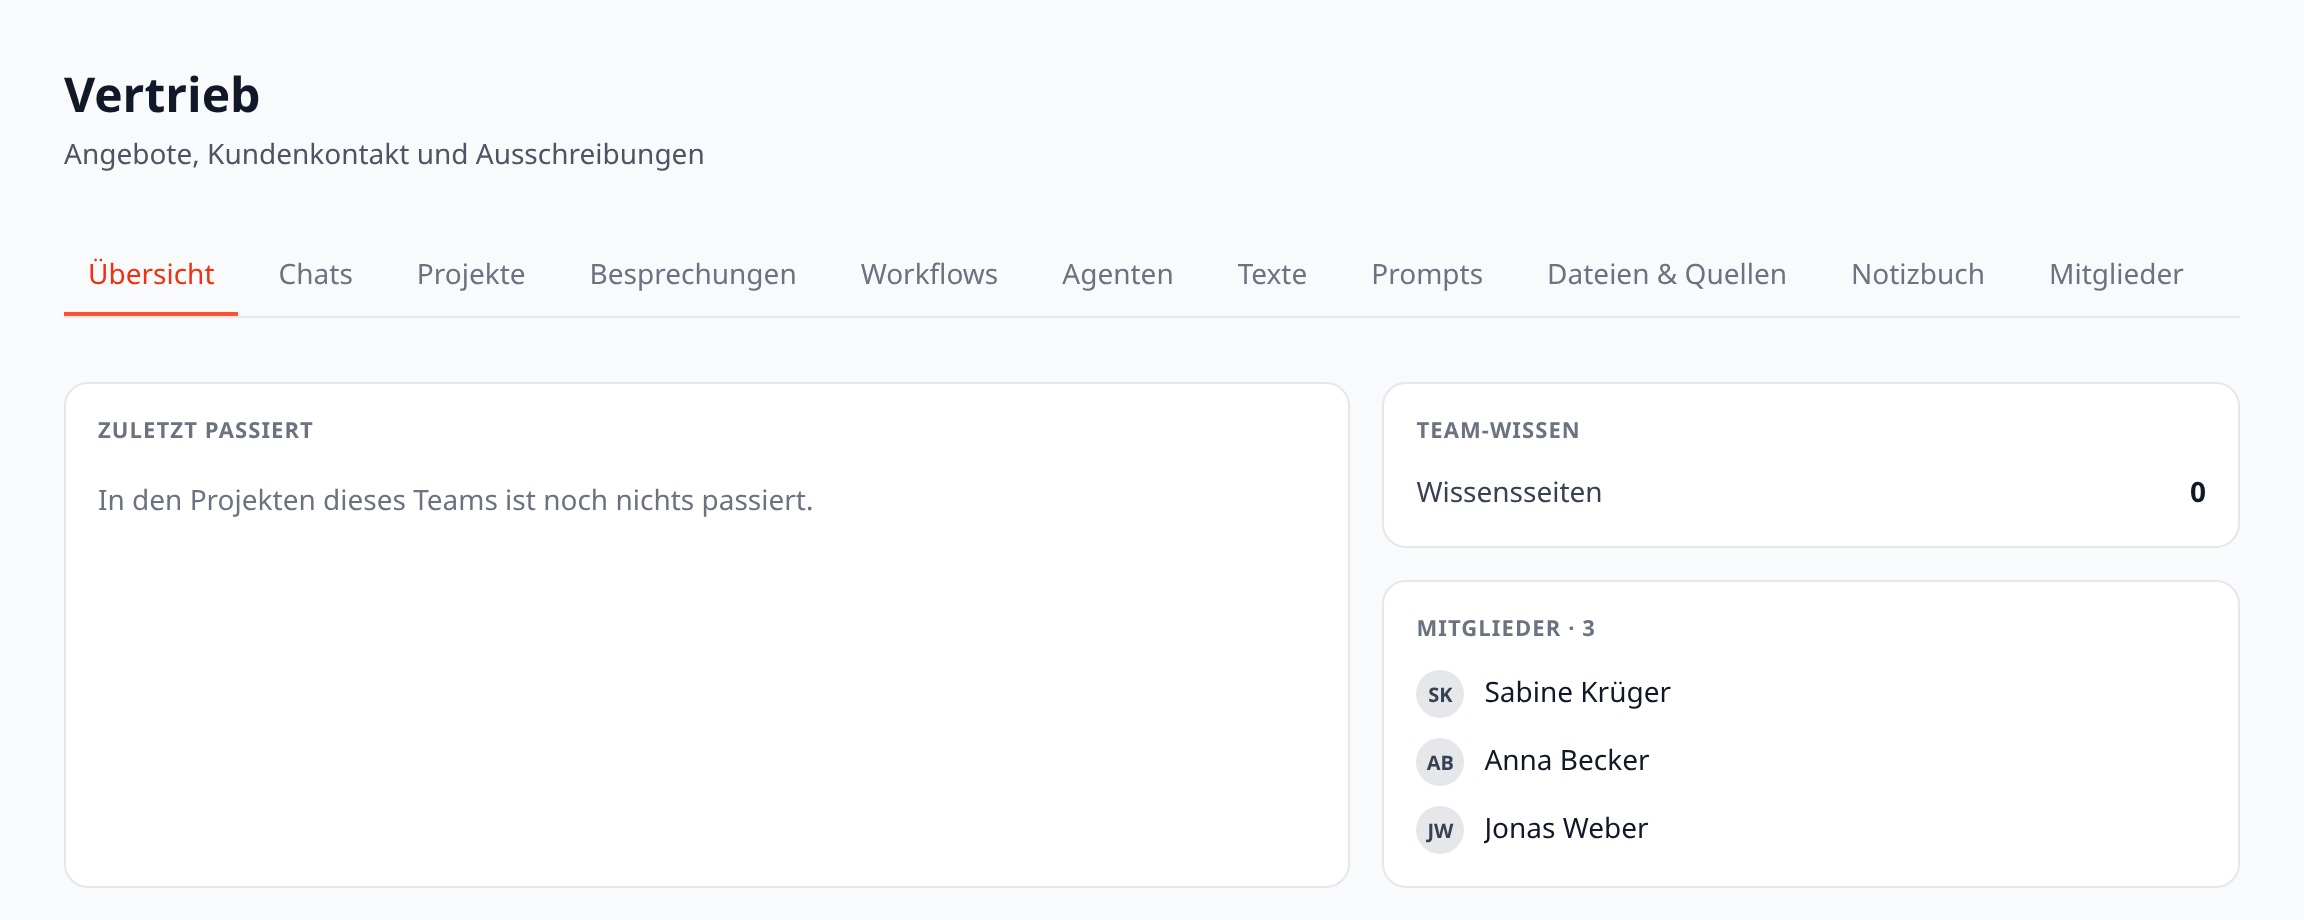This screenshot has width=2304, height=920.
Task: Click the Vertrieb team title
Action: (x=162, y=95)
